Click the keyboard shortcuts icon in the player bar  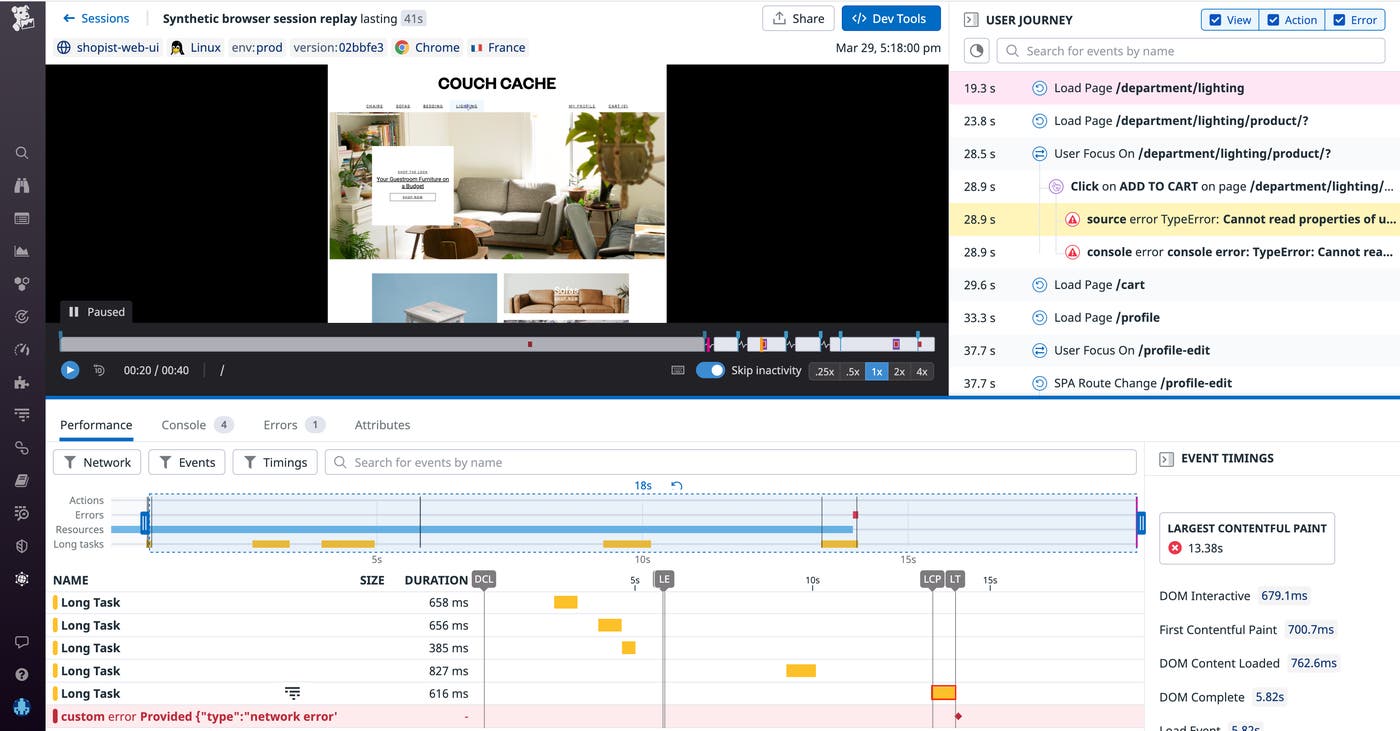[x=678, y=370]
